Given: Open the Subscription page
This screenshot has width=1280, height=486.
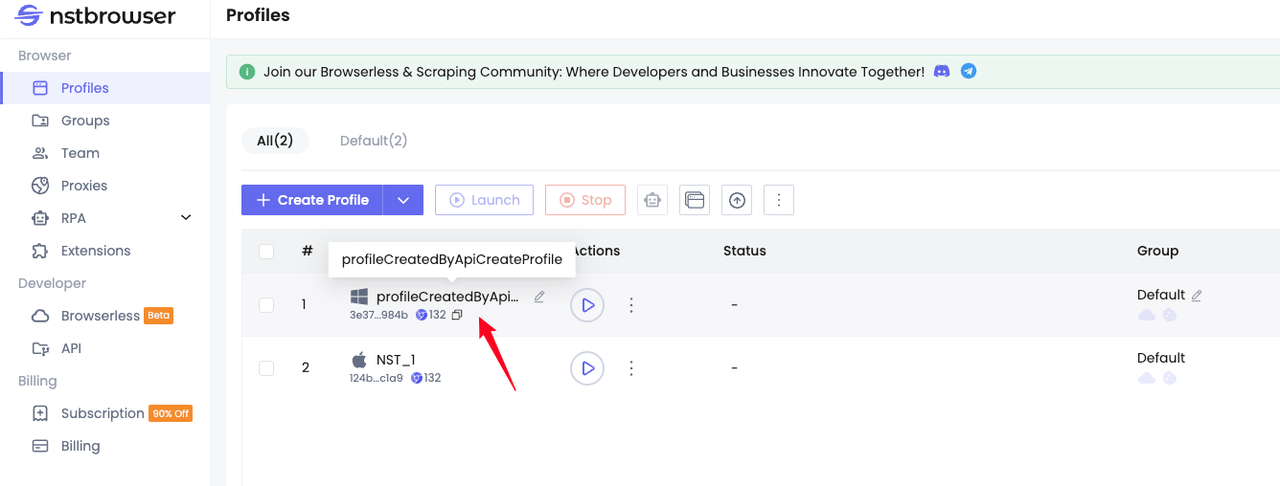Looking at the screenshot, I should point(102,413).
